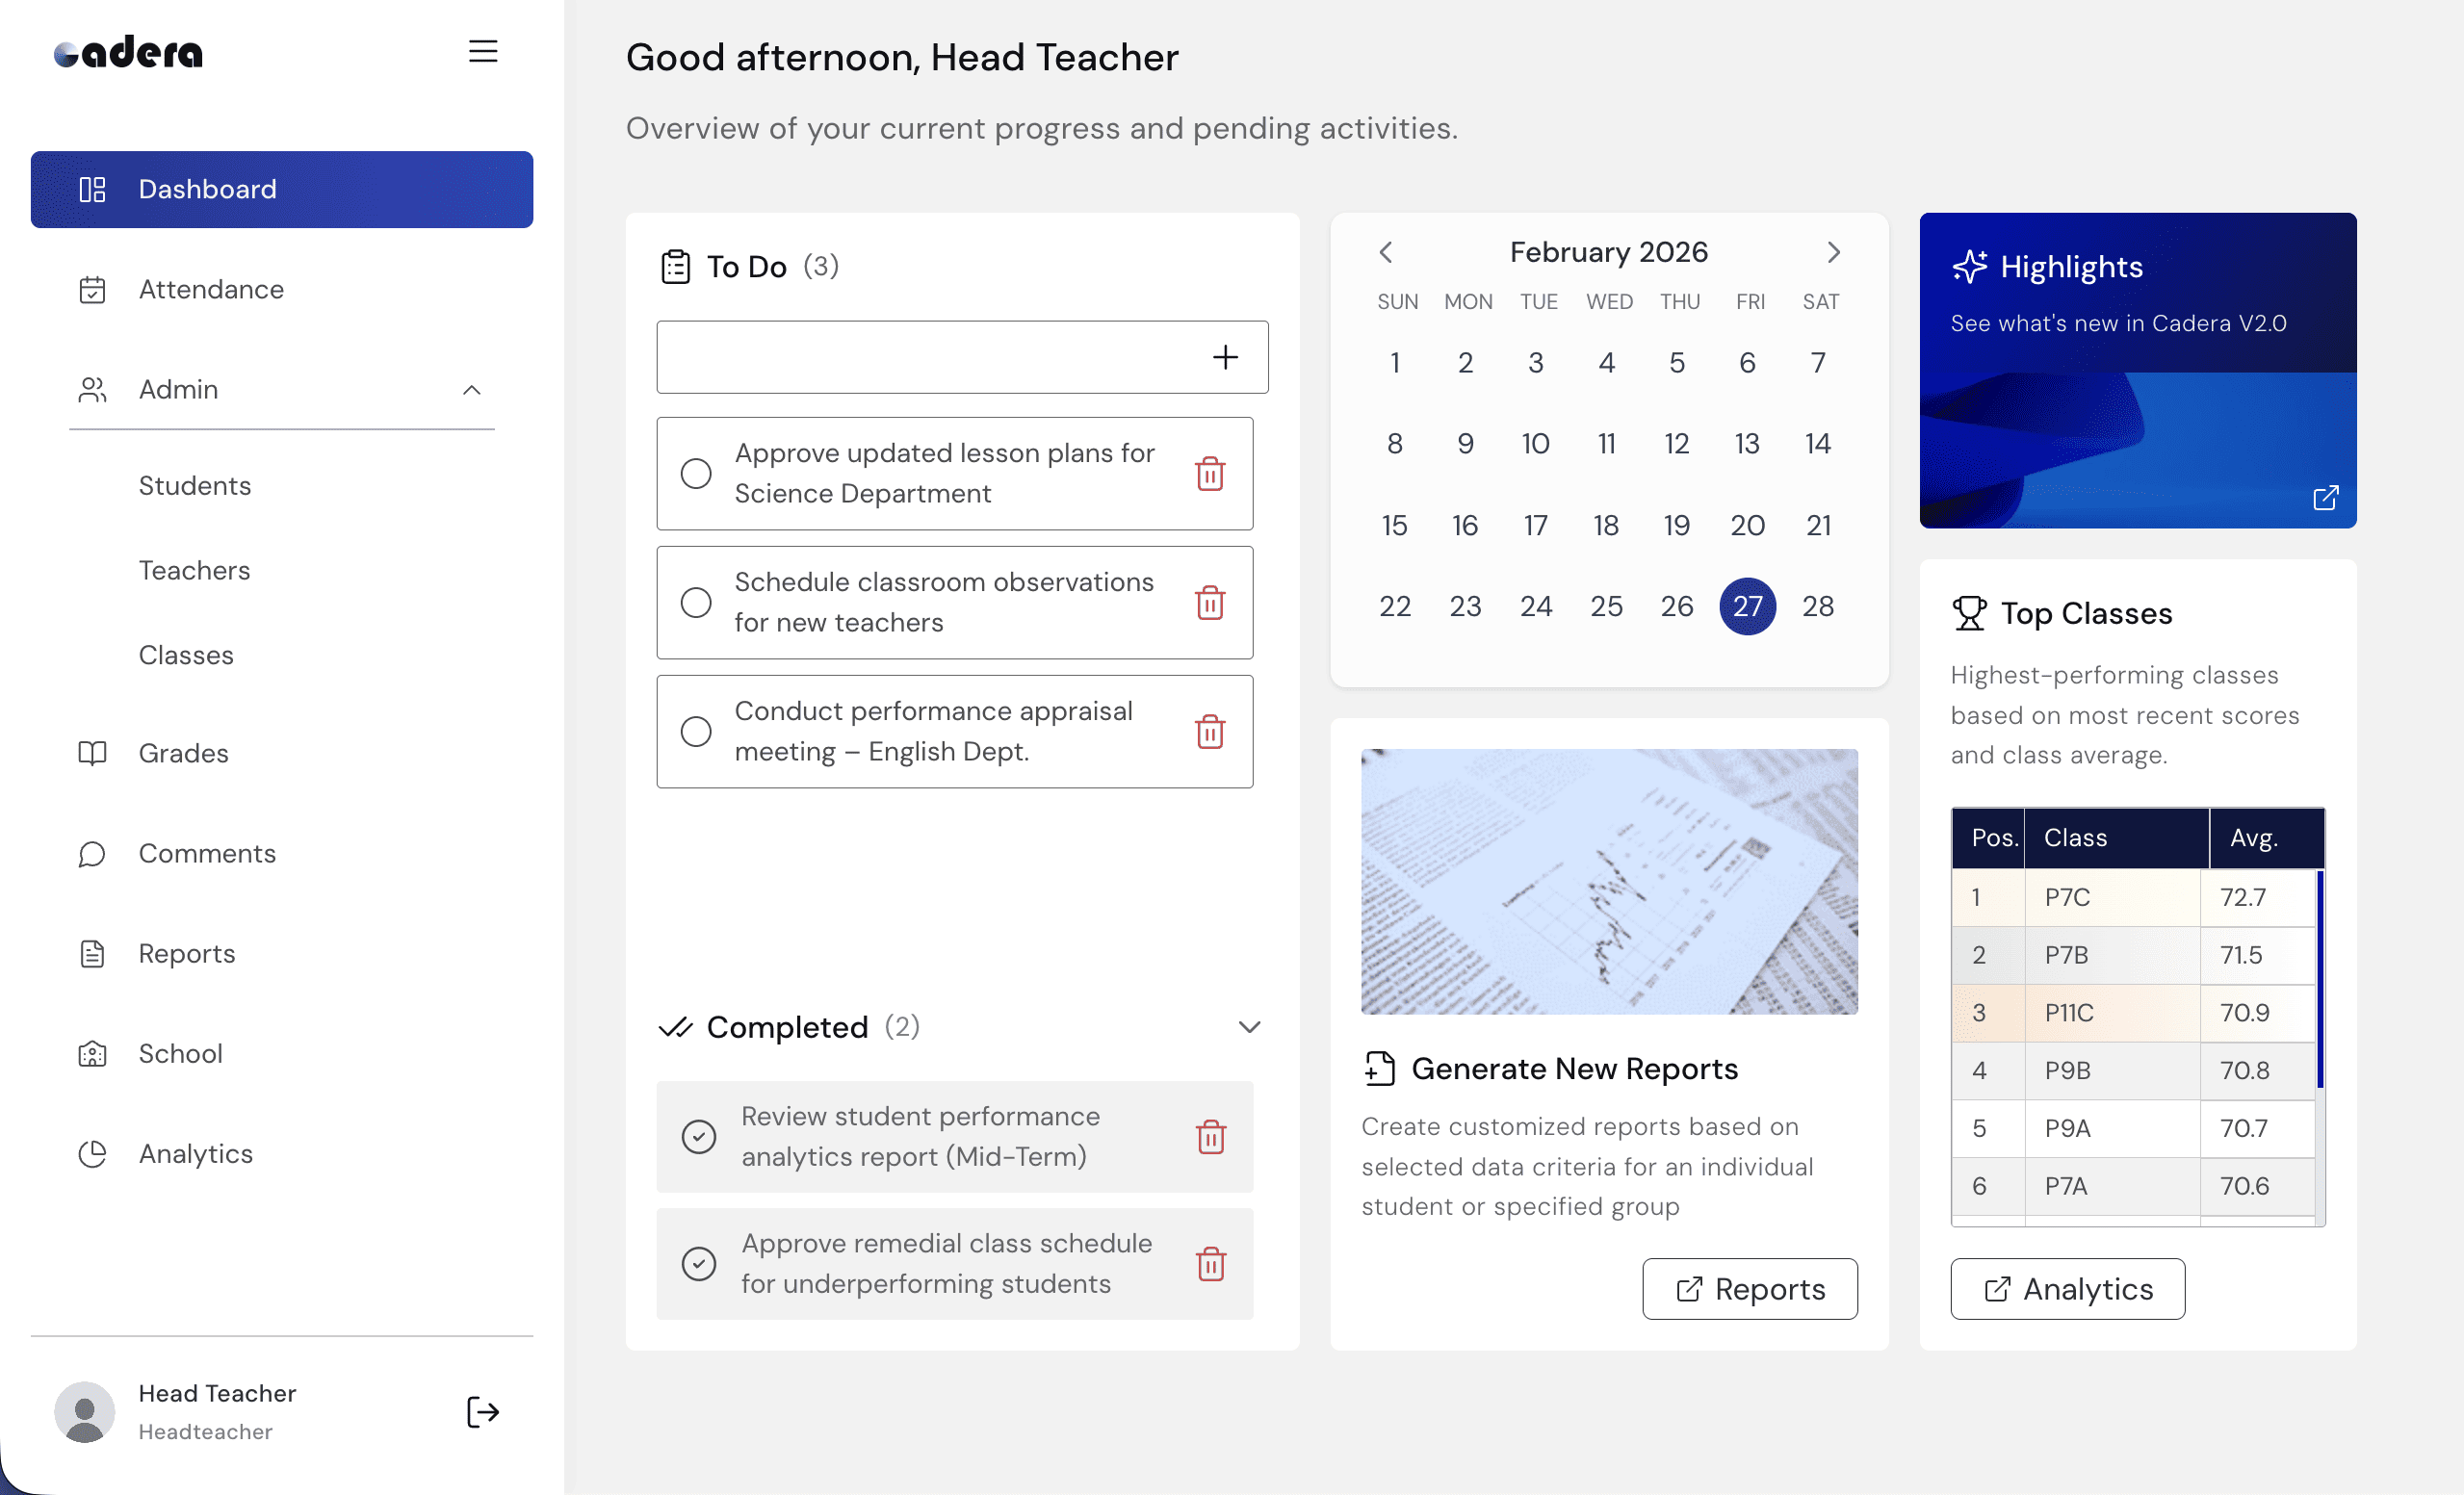Mark lesson plans approval task as done

tap(696, 473)
